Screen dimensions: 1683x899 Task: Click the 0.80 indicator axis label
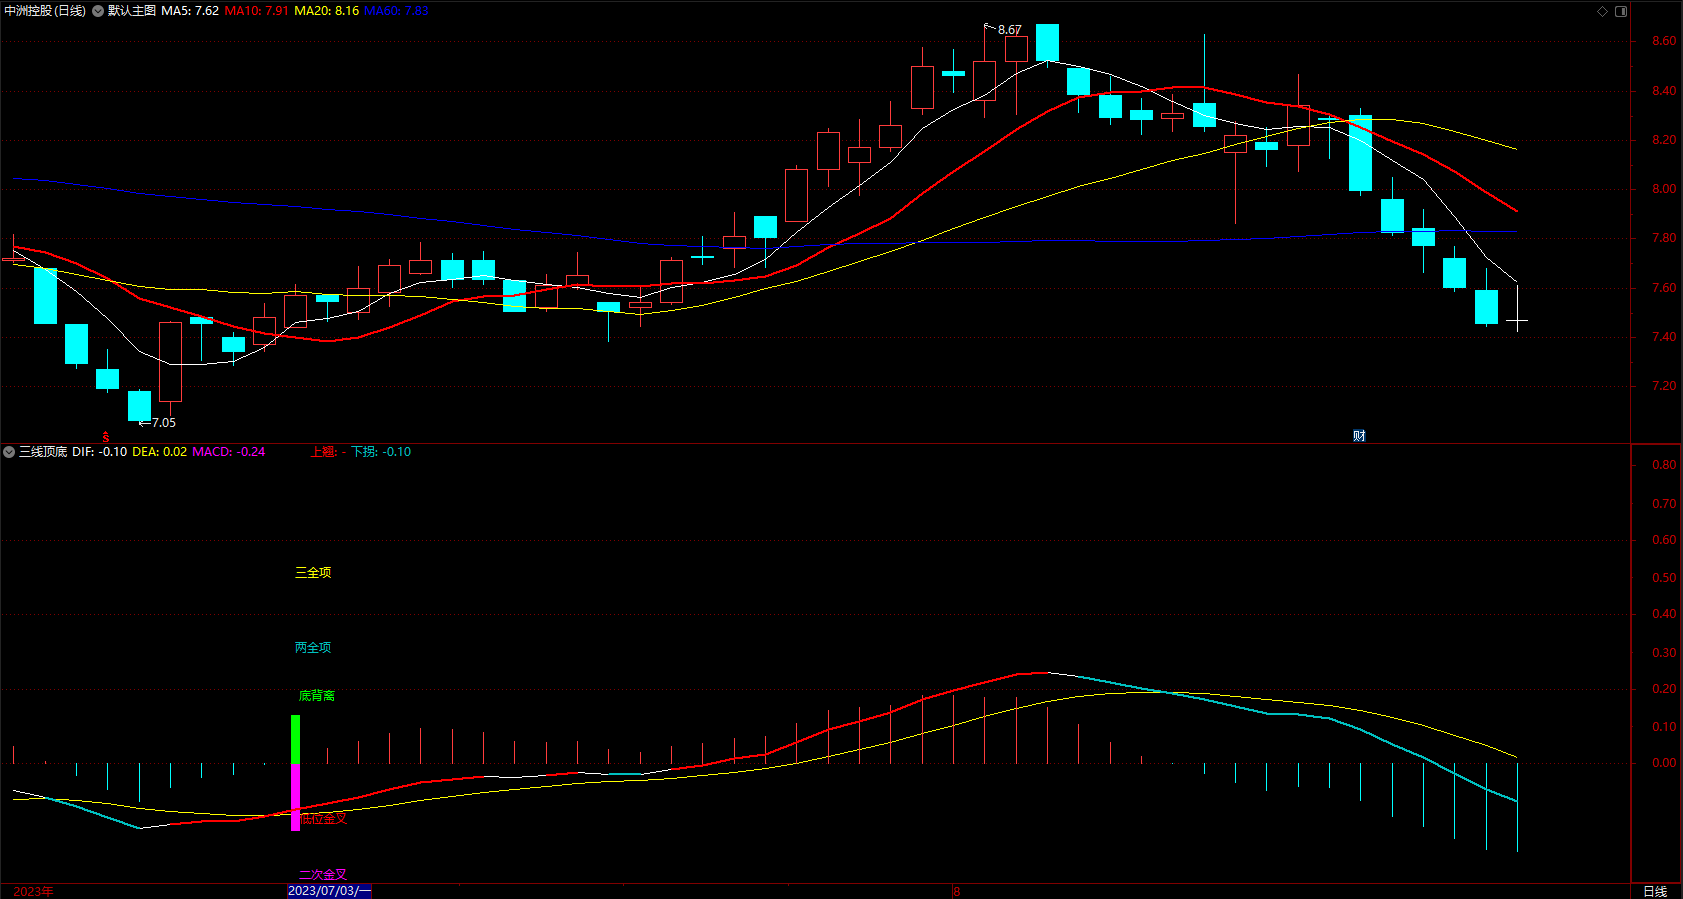[x=1664, y=465]
